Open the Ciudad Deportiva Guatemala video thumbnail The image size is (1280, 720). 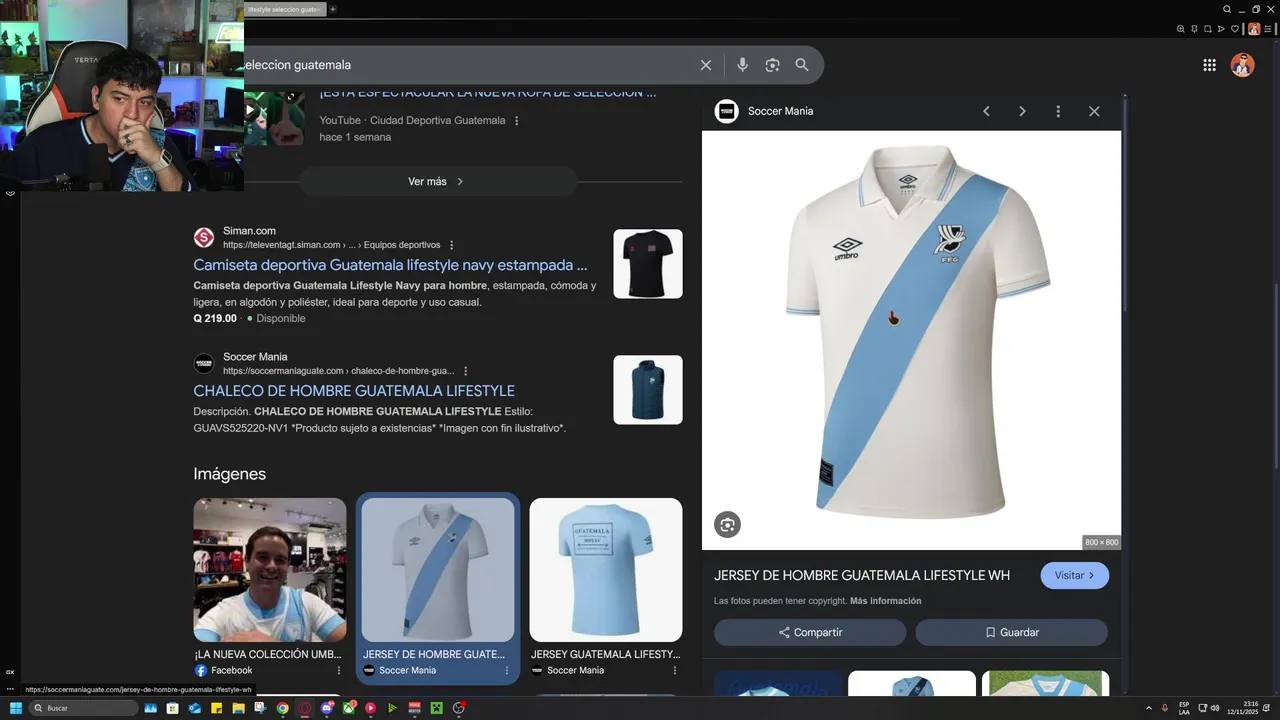tap(274, 118)
